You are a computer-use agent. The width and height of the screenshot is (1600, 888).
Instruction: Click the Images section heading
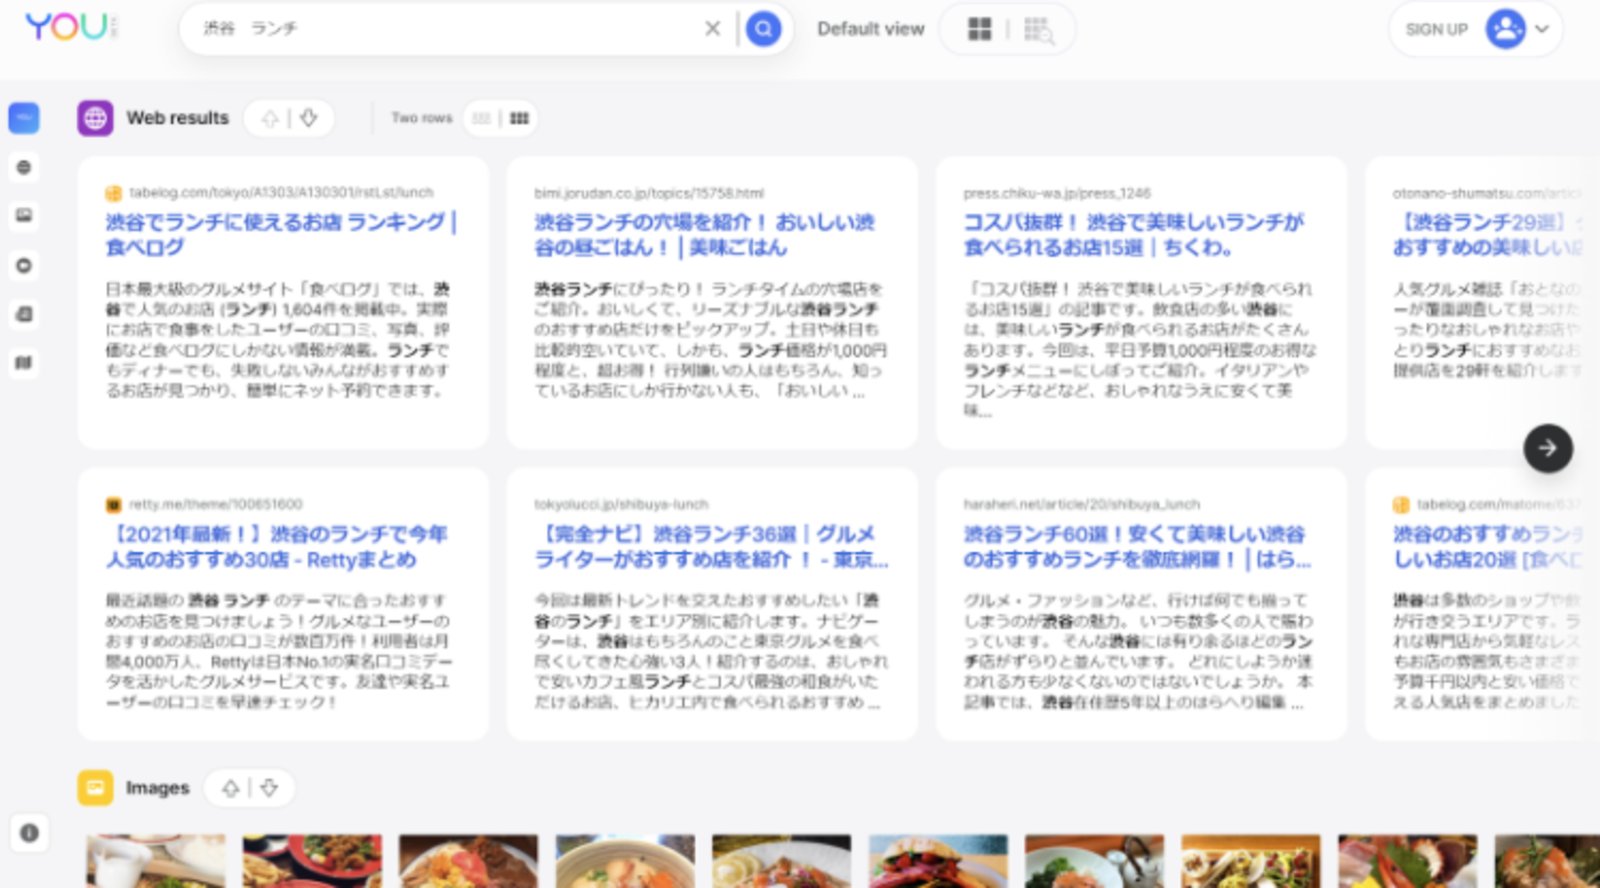pyautogui.click(x=157, y=788)
